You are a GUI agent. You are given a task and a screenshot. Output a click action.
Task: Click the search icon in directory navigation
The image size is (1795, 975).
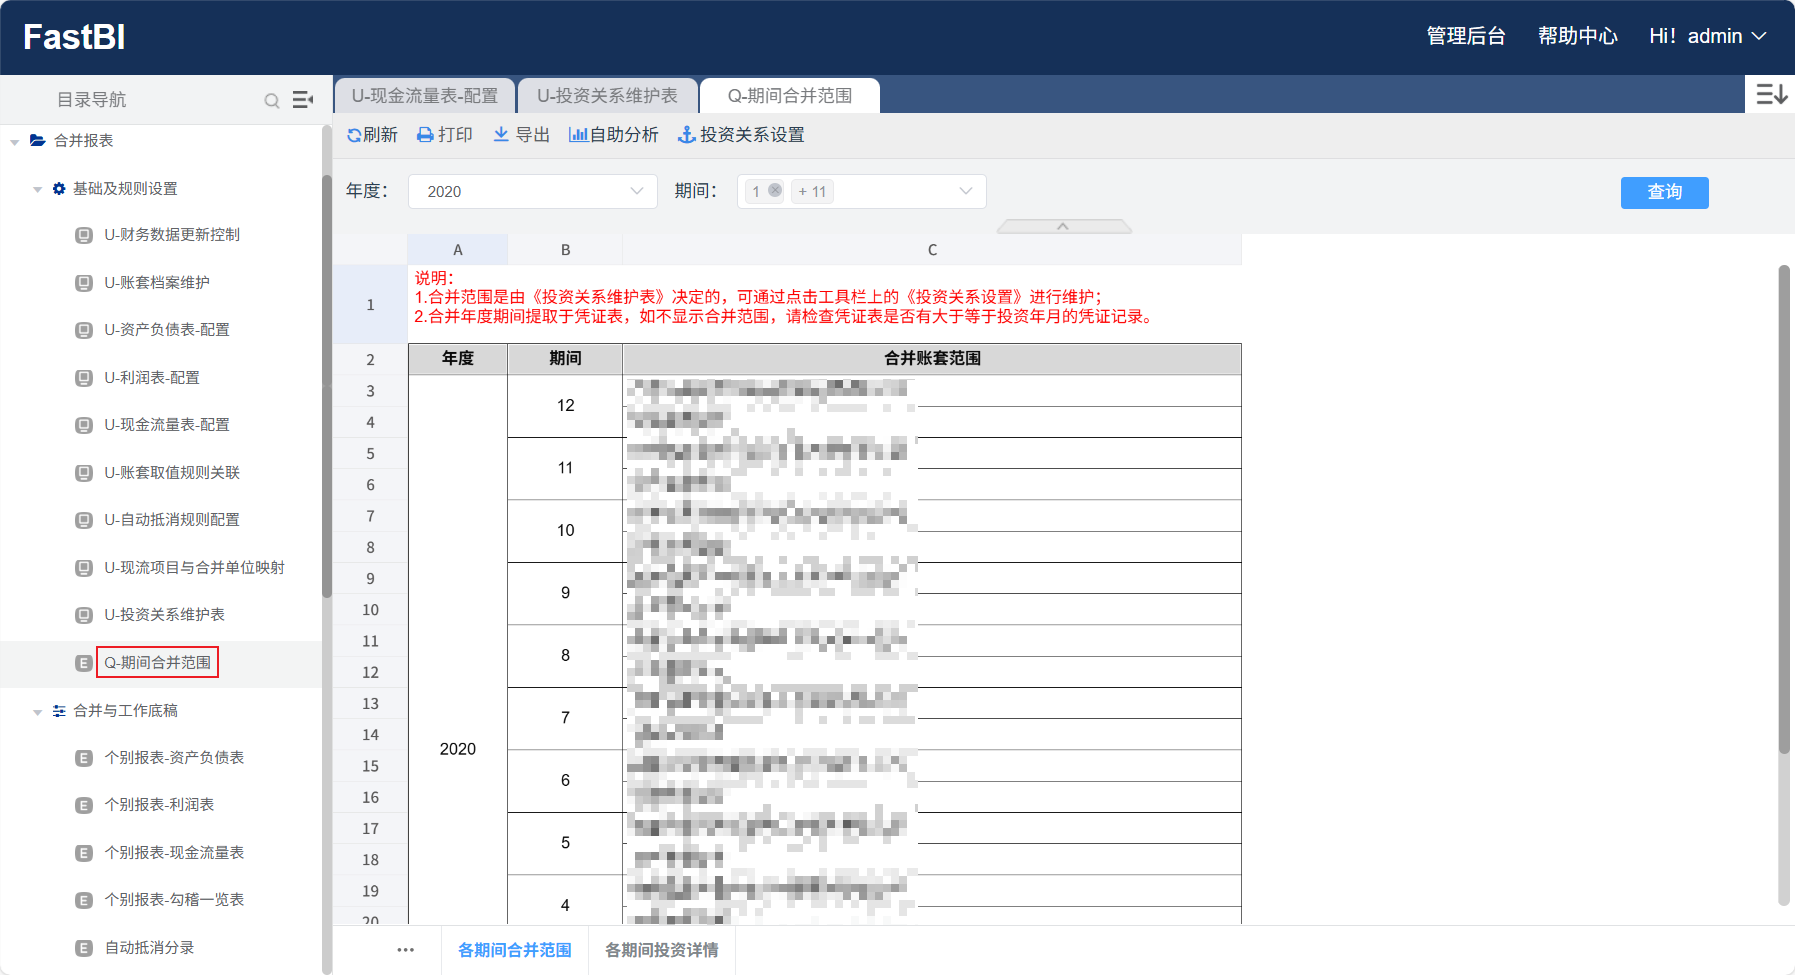click(x=271, y=100)
